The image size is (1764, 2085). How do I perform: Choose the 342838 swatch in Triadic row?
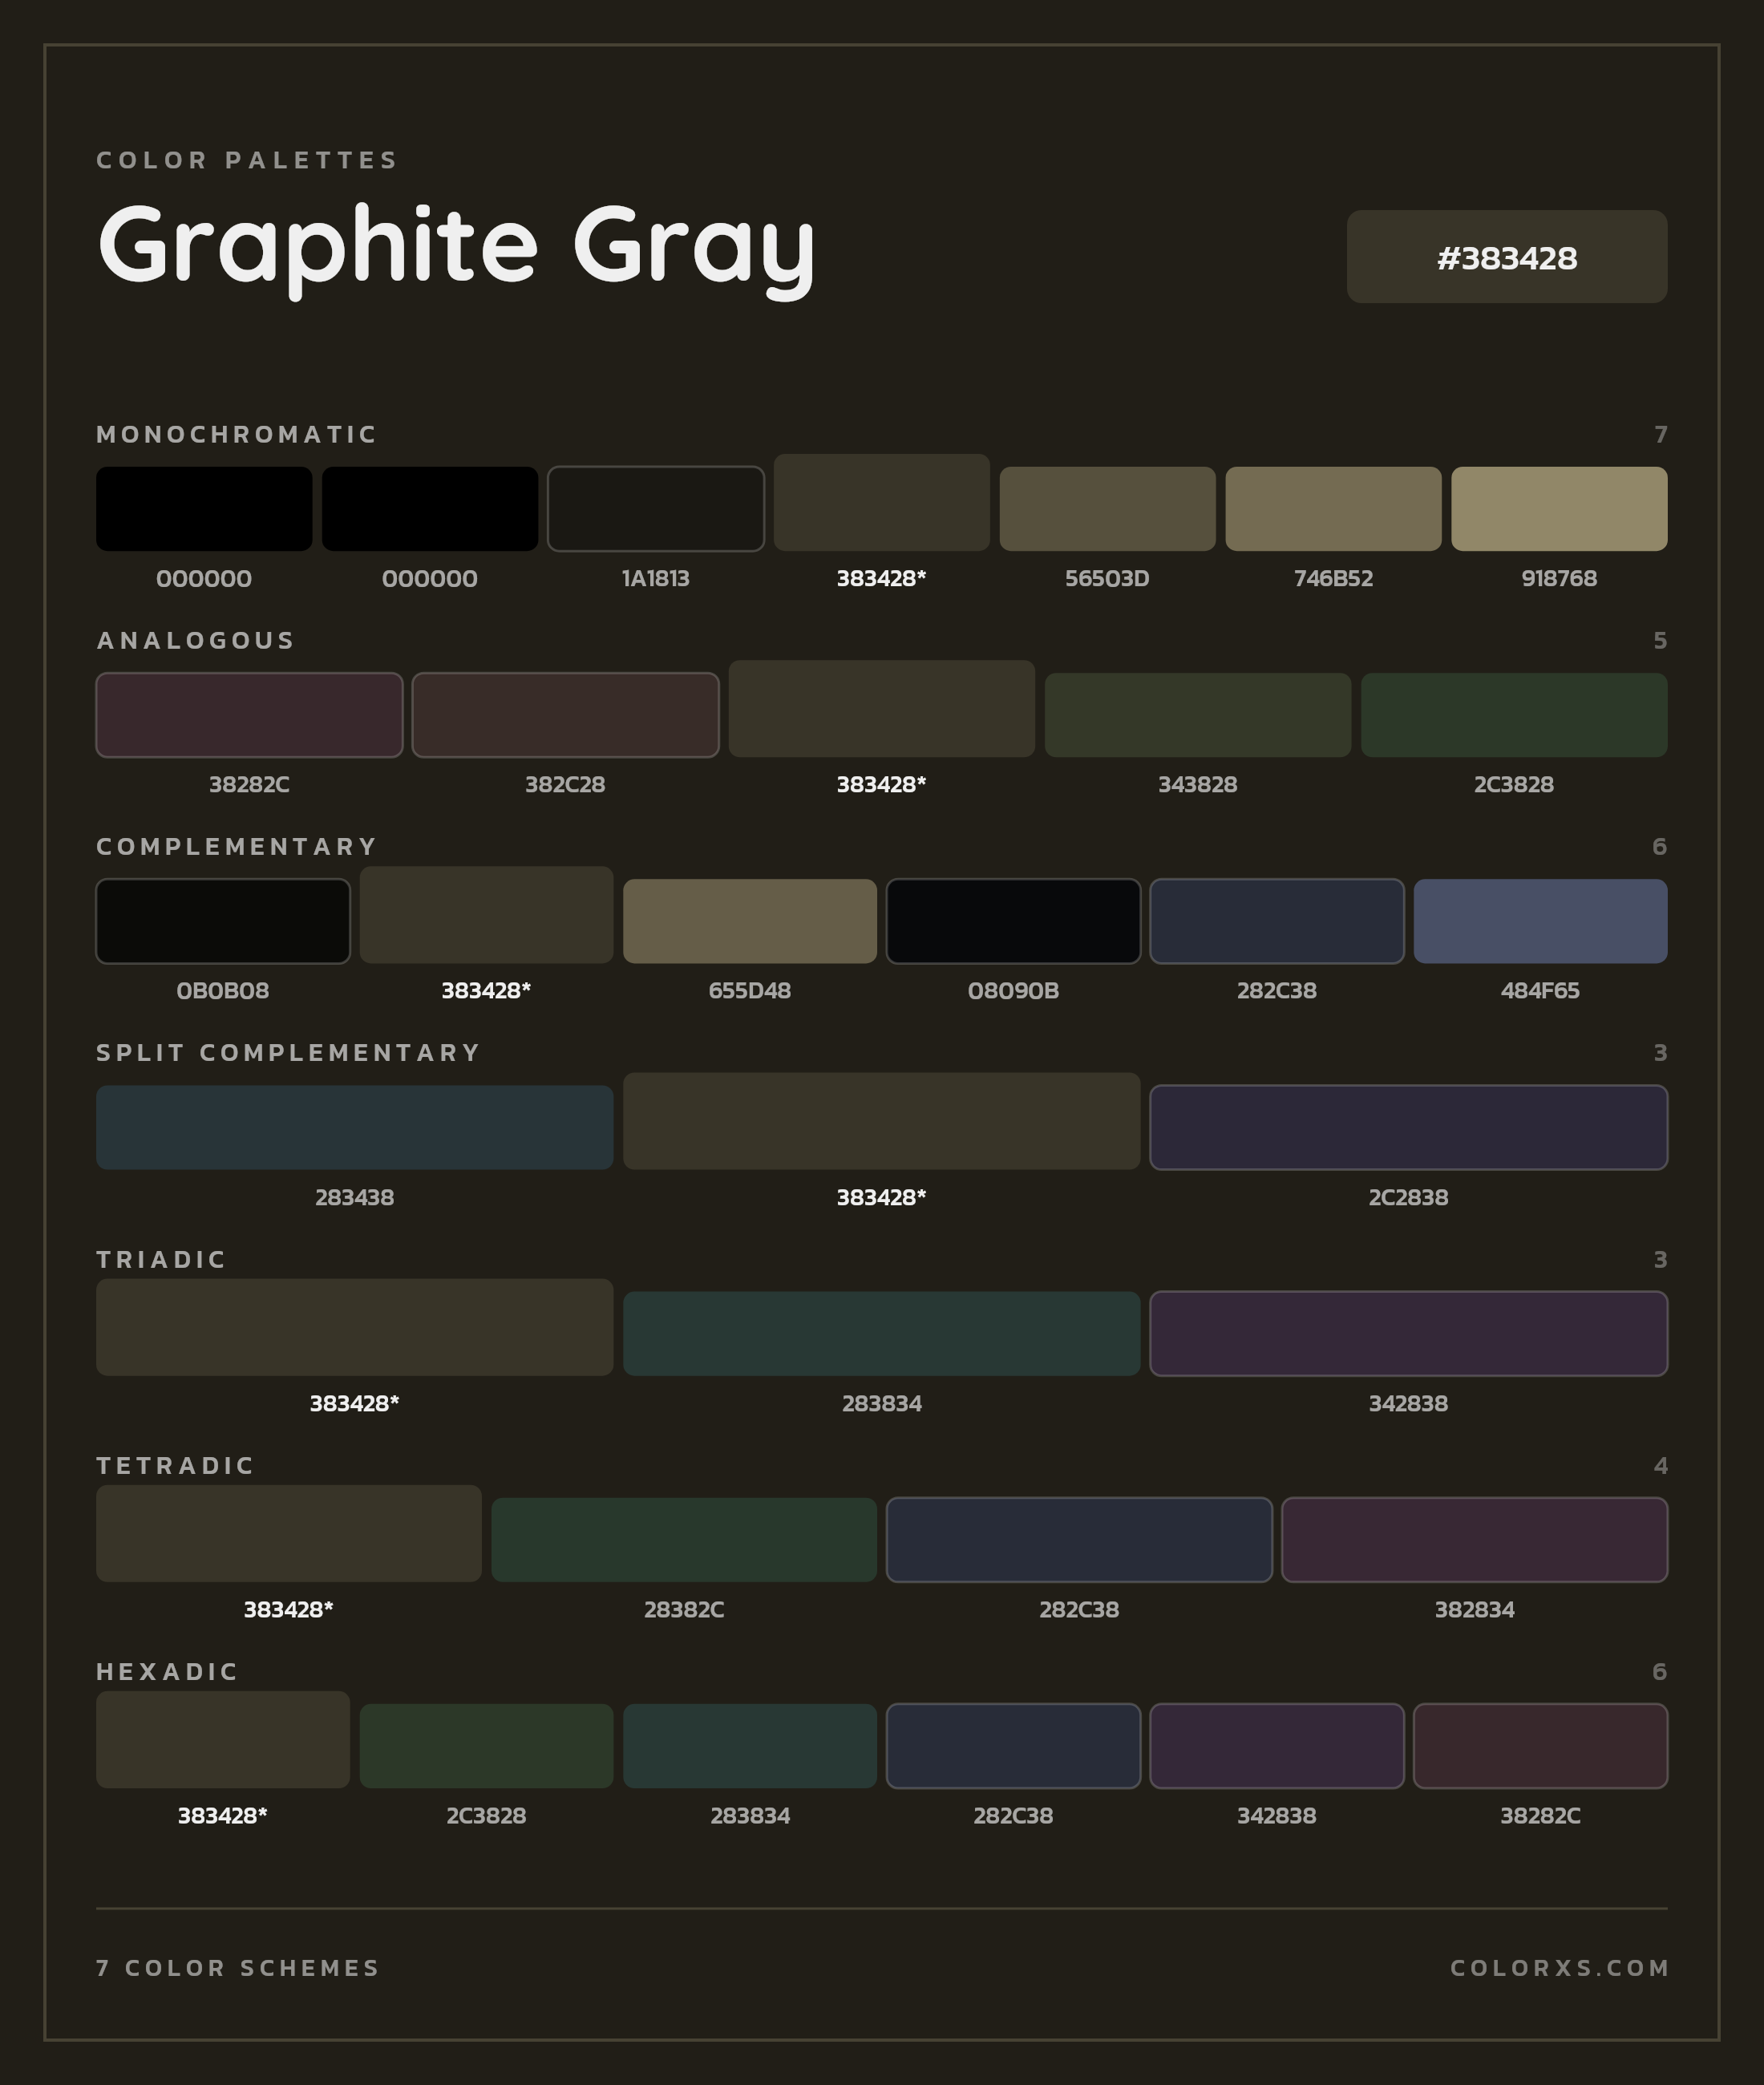point(1408,1333)
